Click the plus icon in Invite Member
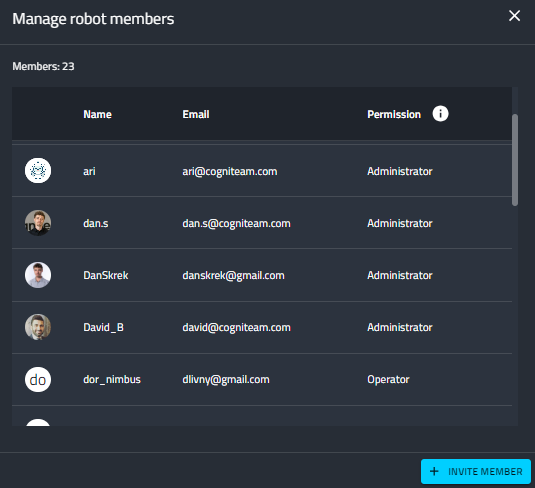This screenshot has height=488, width=535. pos(434,472)
